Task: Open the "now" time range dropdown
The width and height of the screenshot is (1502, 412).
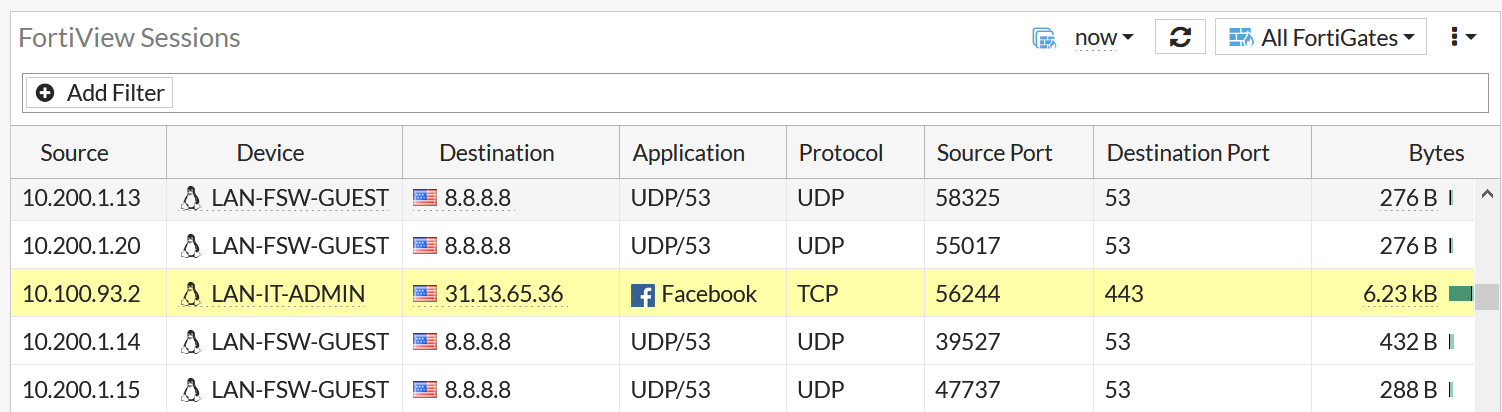Action: [1104, 38]
